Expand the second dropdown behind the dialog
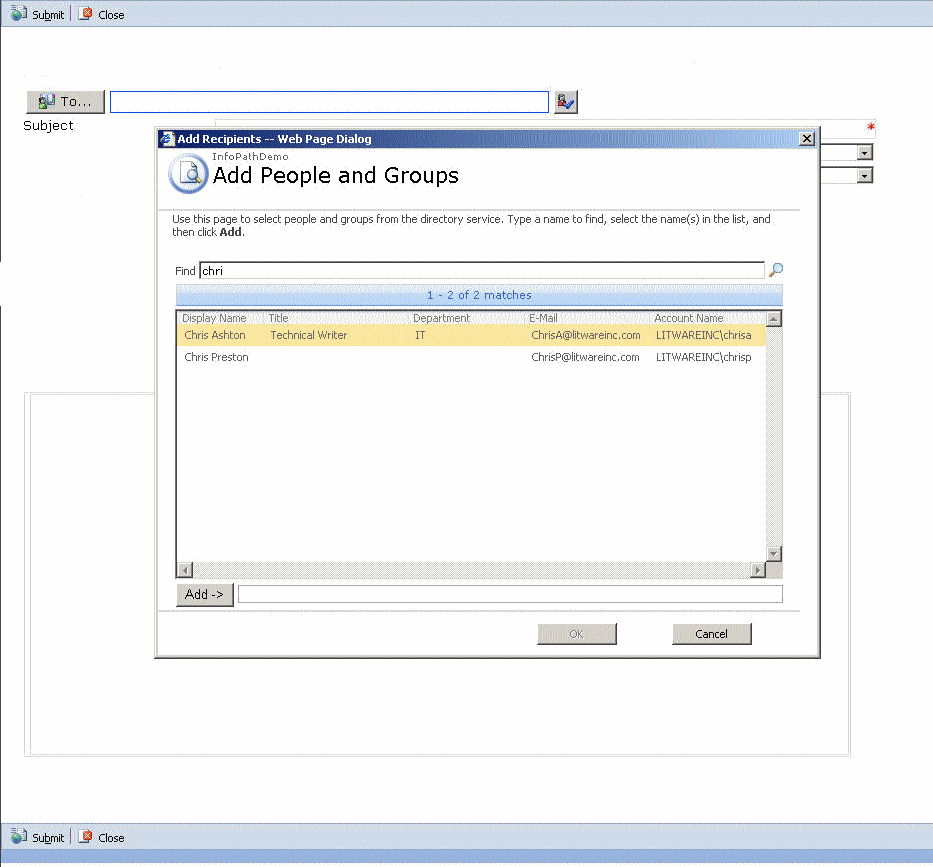Image resolution: width=933 pixels, height=867 pixels. [x=865, y=176]
